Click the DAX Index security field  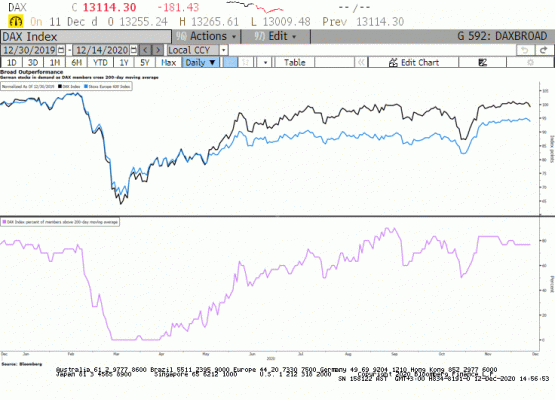coord(86,36)
